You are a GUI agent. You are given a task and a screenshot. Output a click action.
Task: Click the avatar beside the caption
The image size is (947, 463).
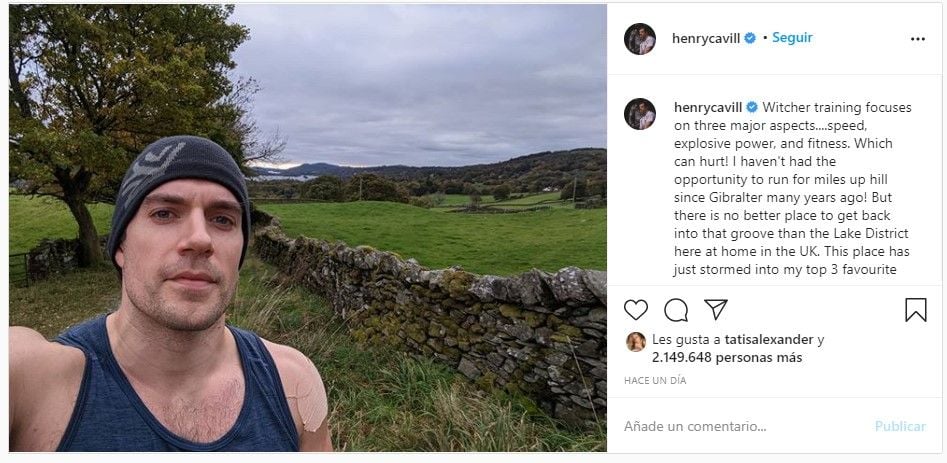pyautogui.click(x=640, y=114)
